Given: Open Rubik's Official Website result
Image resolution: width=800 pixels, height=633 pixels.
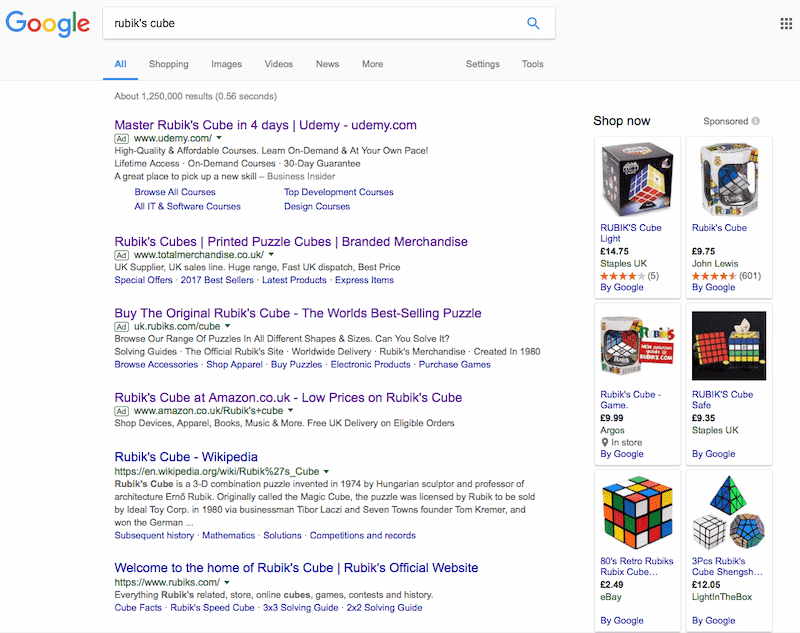Looking at the screenshot, I should (296, 568).
